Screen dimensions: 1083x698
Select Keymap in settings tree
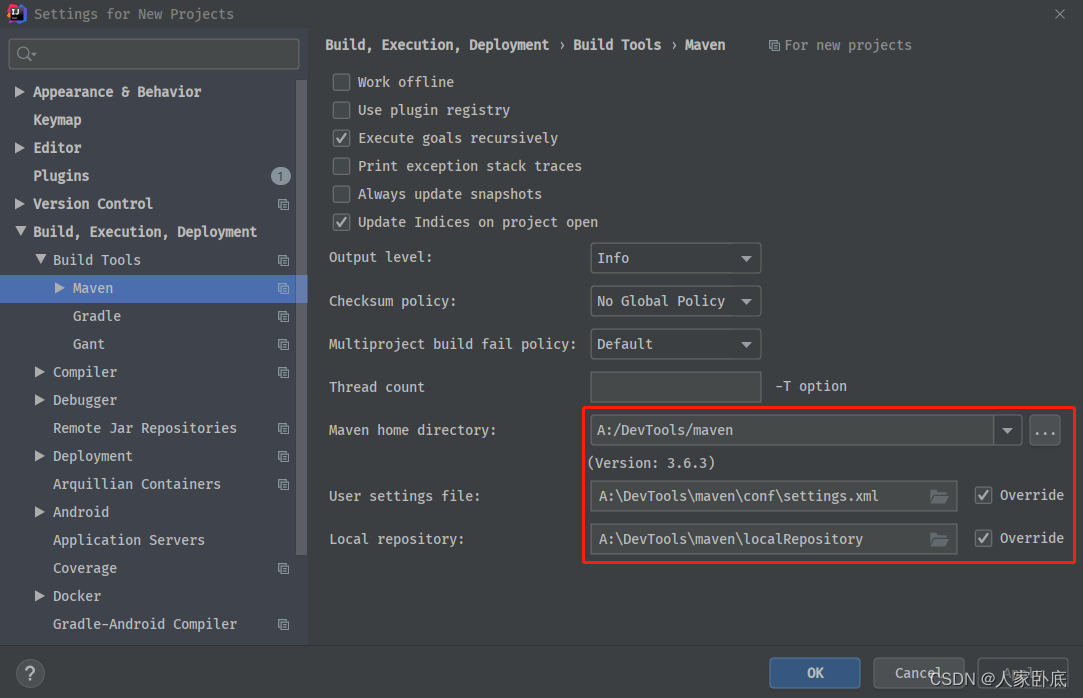pos(57,120)
